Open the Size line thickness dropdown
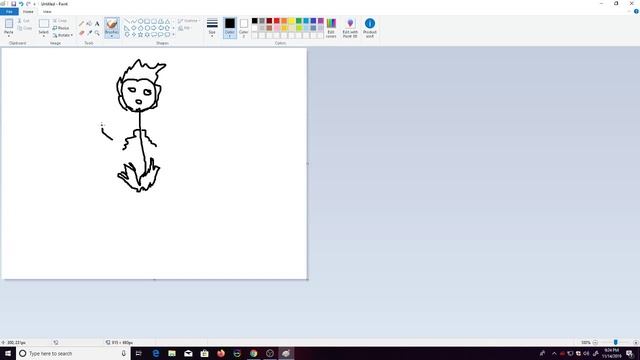The height and width of the screenshot is (360, 640). (212, 28)
